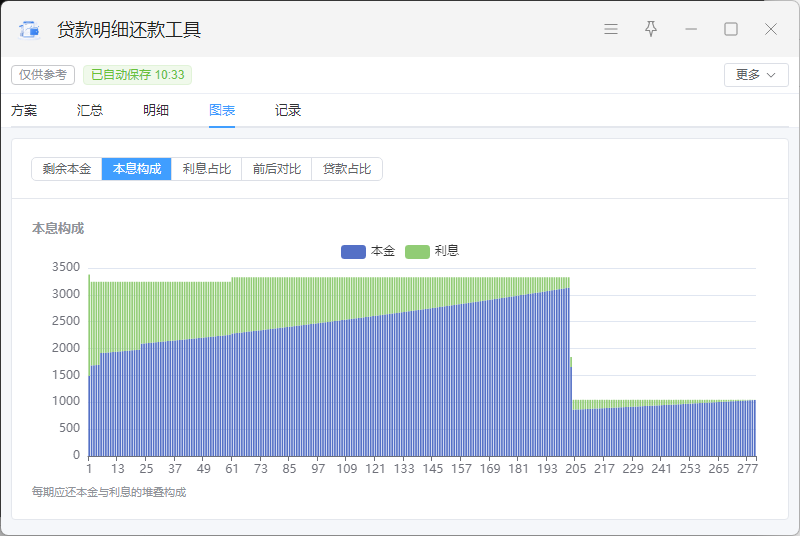
Task: Open the hamburger menu icon
Action: pos(611,29)
